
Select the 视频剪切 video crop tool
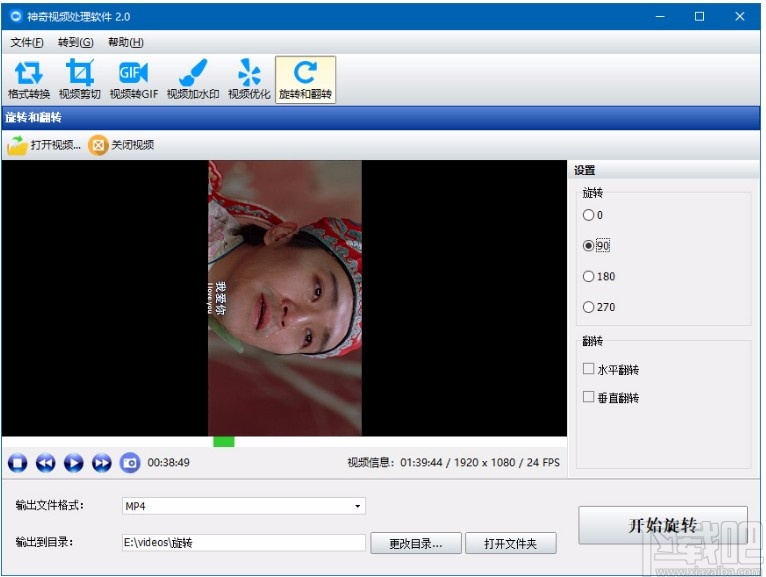click(x=80, y=80)
